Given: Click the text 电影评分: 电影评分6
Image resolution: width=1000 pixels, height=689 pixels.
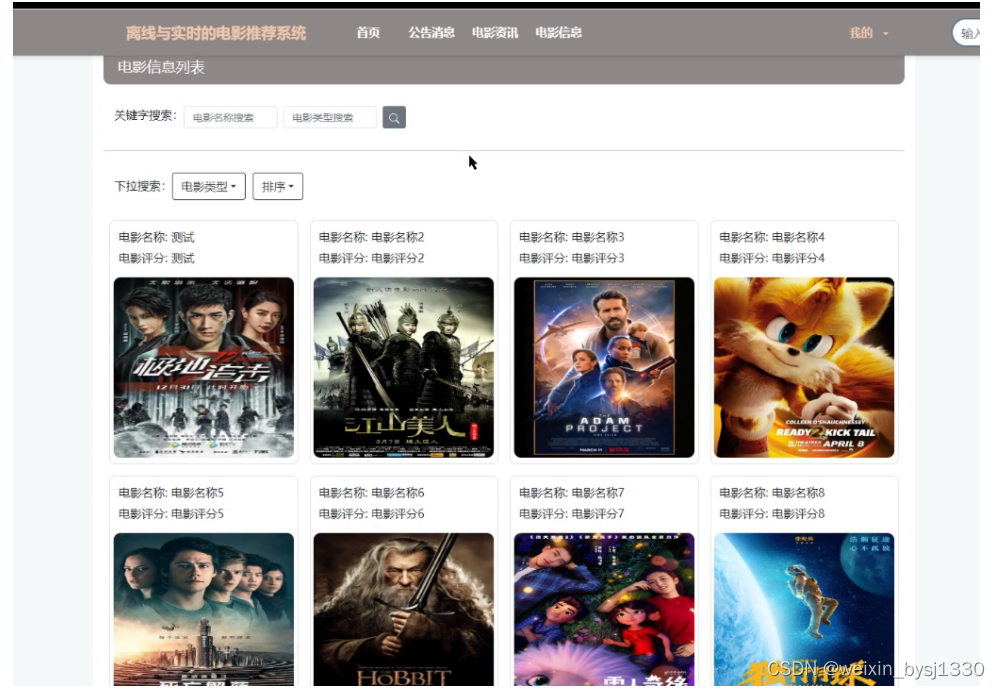Looking at the screenshot, I should click(x=371, y=514).
